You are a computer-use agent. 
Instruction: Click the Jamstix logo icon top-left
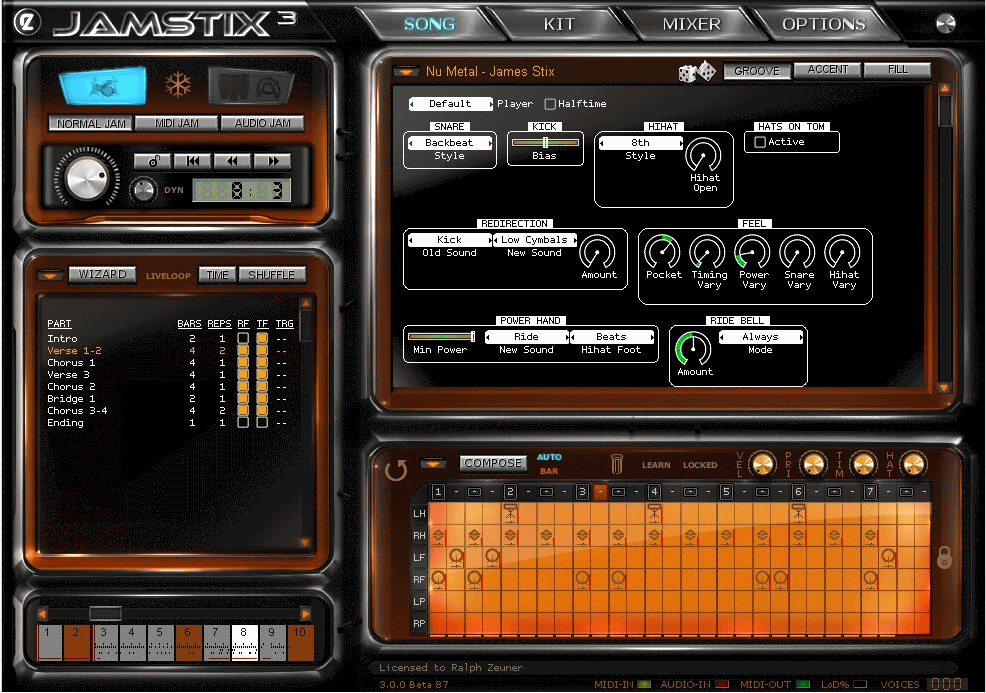28,22
